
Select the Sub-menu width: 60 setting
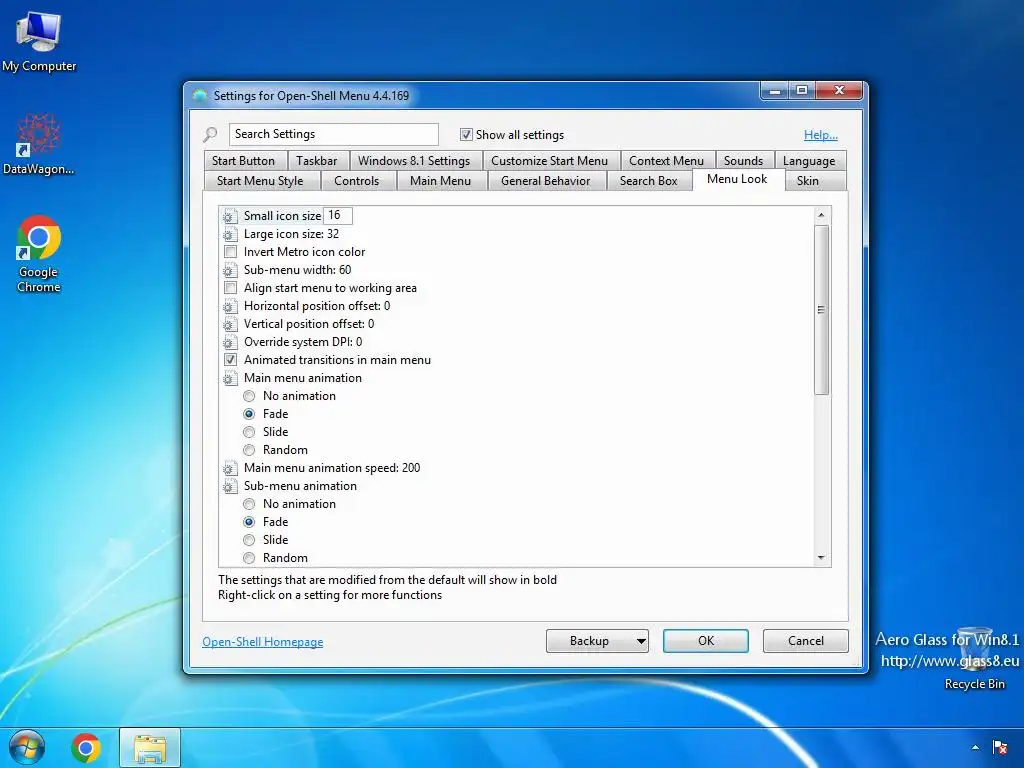(297, 270)
